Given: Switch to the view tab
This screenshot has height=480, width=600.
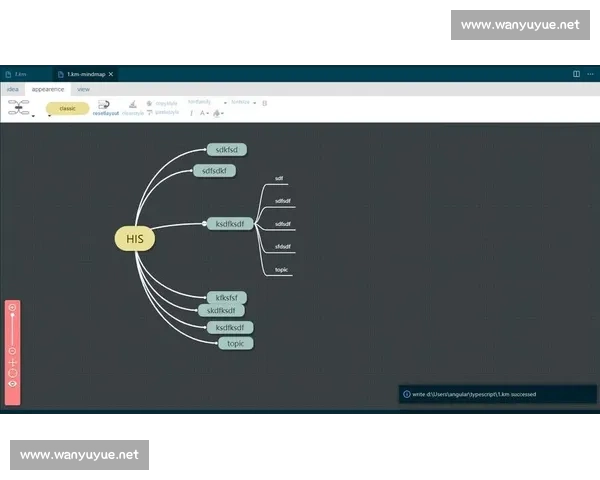Looking at the screenshot, I should [x=83, y=89].
